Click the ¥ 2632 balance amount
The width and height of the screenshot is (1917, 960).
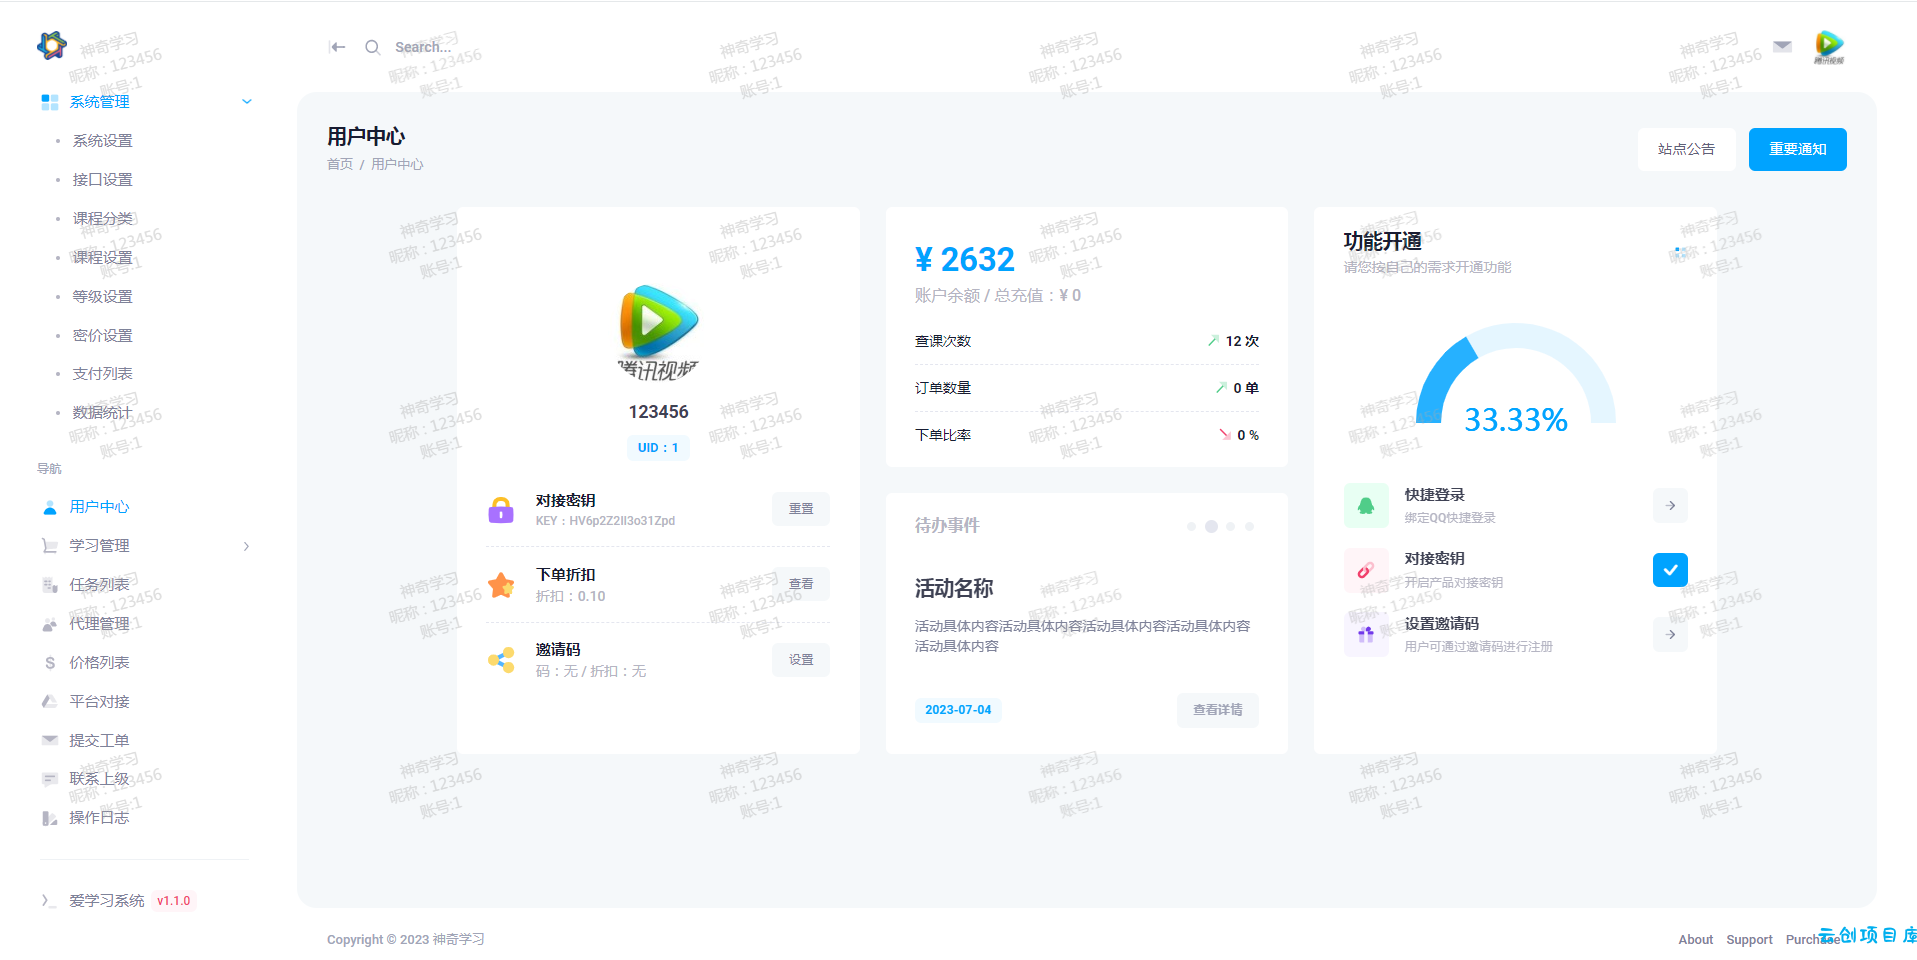click(x=964, y=260)
